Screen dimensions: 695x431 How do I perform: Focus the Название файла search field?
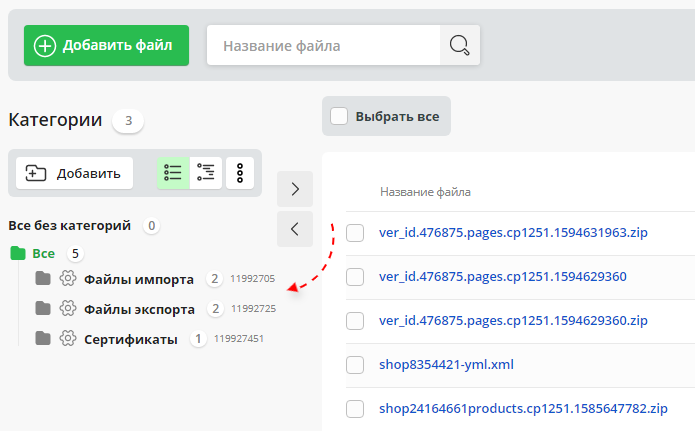tap(323, 45)
